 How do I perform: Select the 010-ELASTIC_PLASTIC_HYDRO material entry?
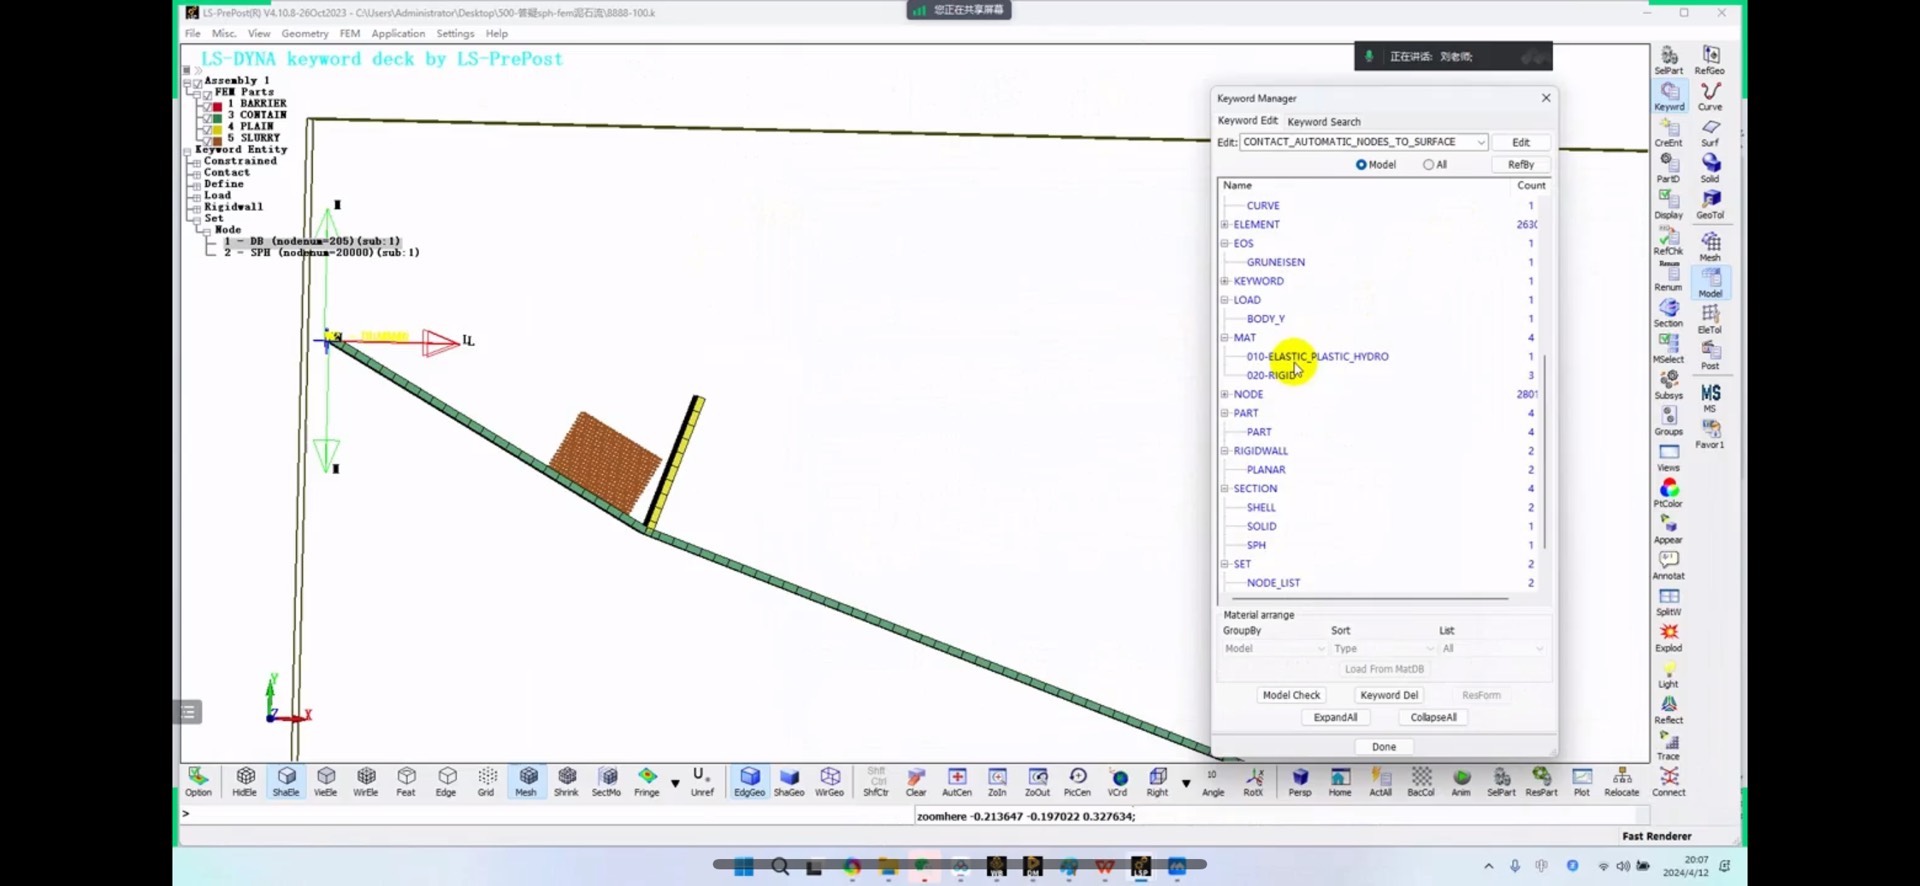pyautogui.click(x=1317, y=357)
